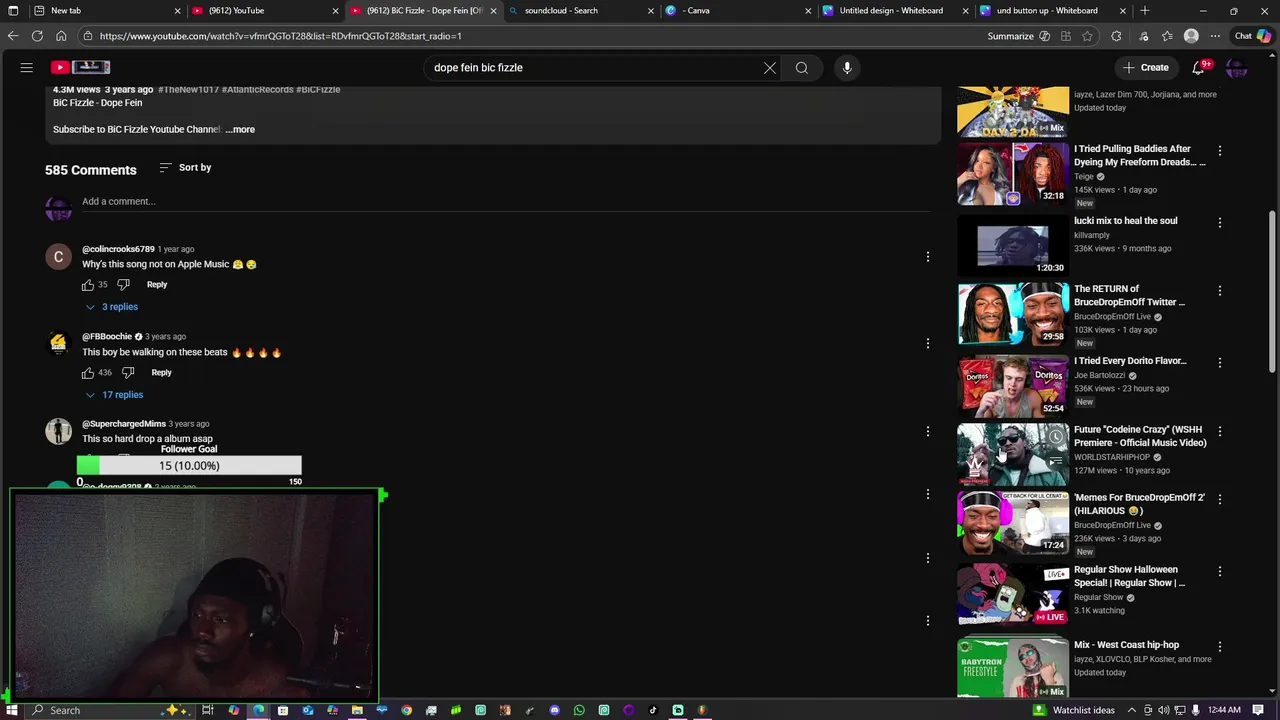The height and width of the screenshot is (720, 1280).
Task: Open 'Memes For BruceDropEmOff 2' video title
Action: click(x=1139, y=504)
